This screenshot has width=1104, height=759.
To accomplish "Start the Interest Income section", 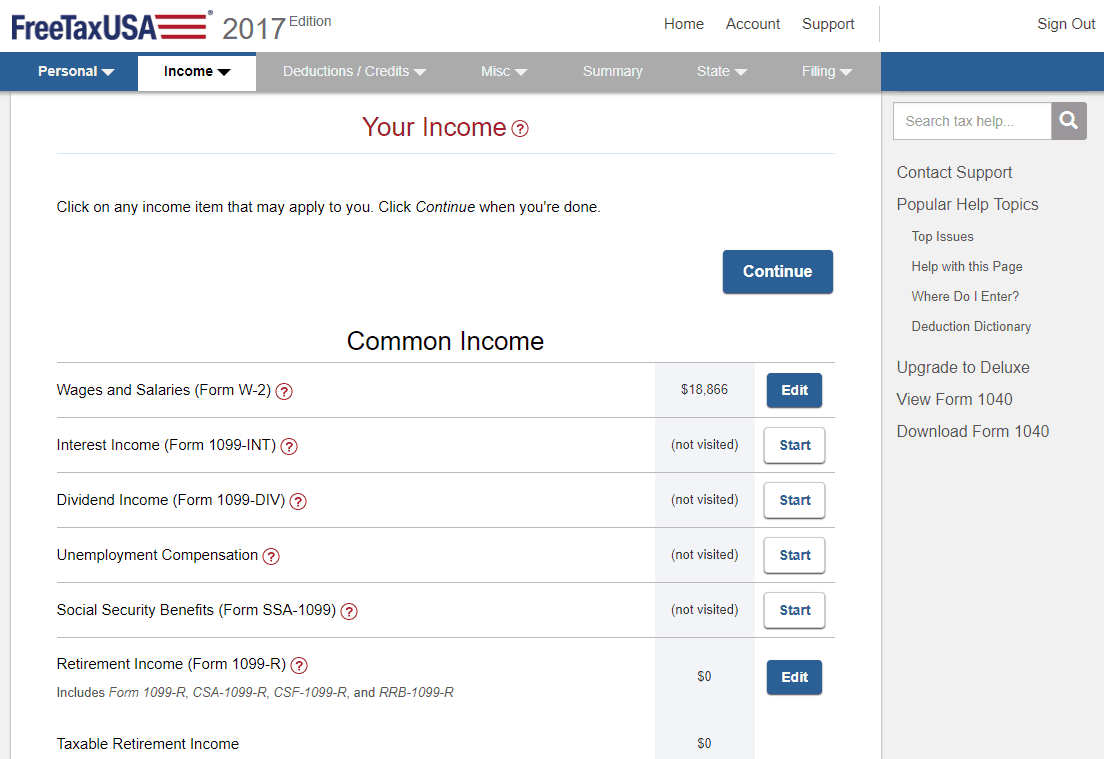I will coord(793,446).
